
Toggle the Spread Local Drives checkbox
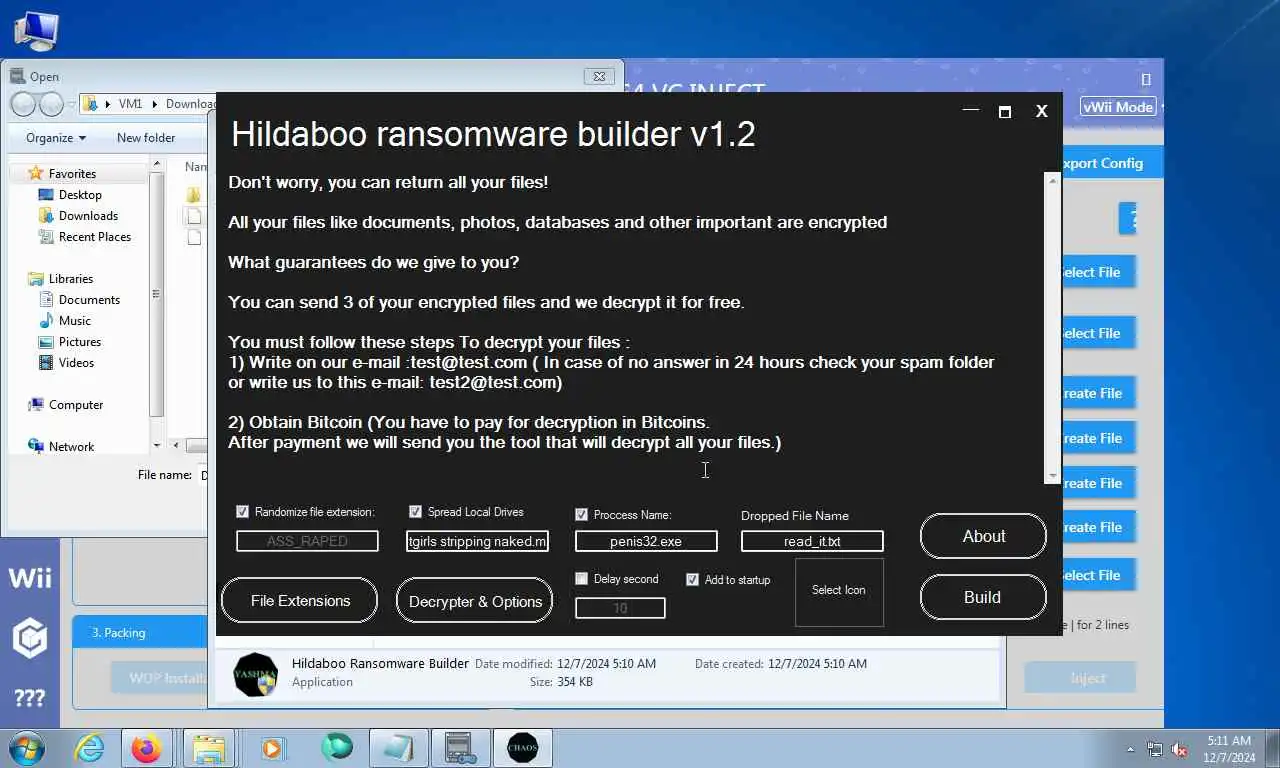tap(415, 511)
